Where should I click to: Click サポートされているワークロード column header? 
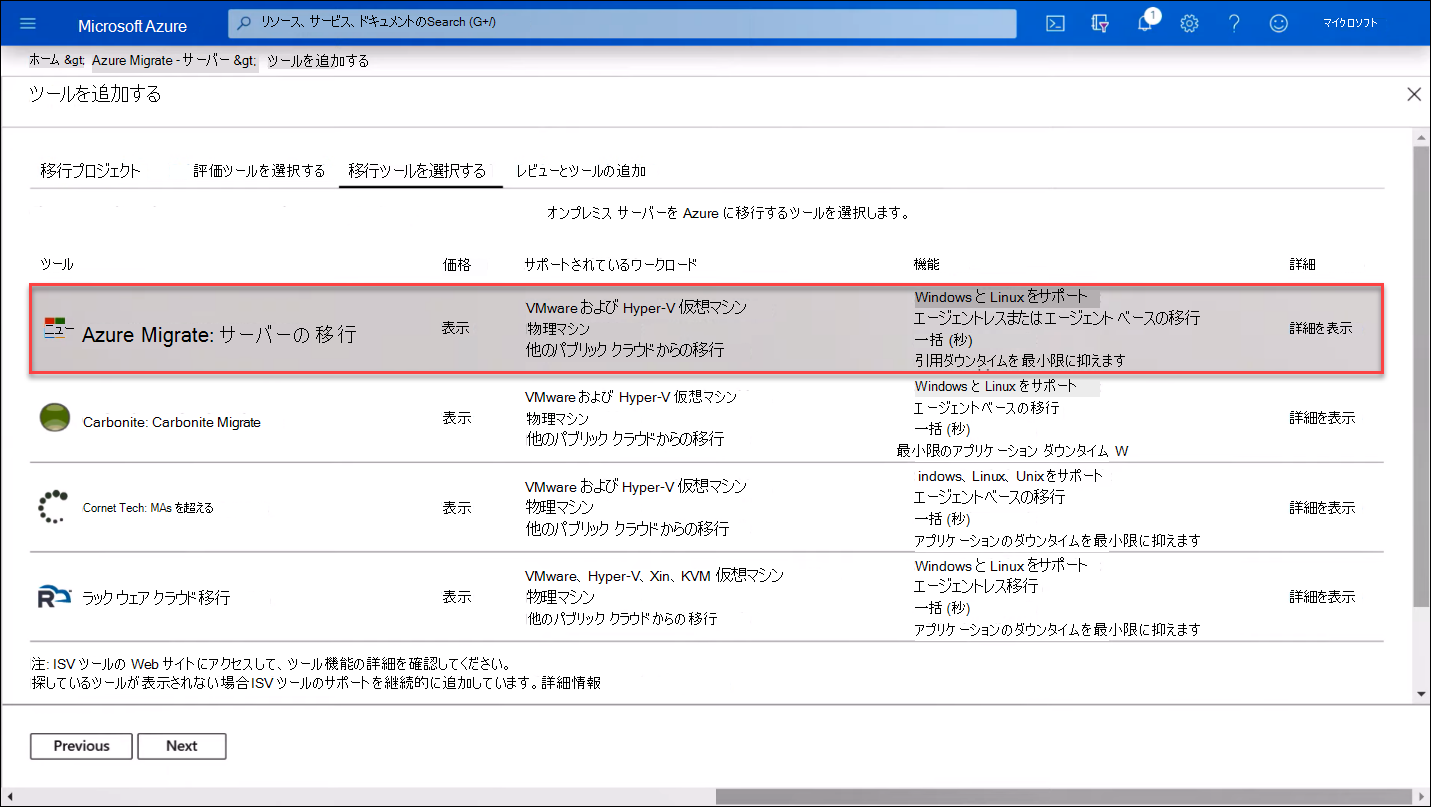point(611,264)
